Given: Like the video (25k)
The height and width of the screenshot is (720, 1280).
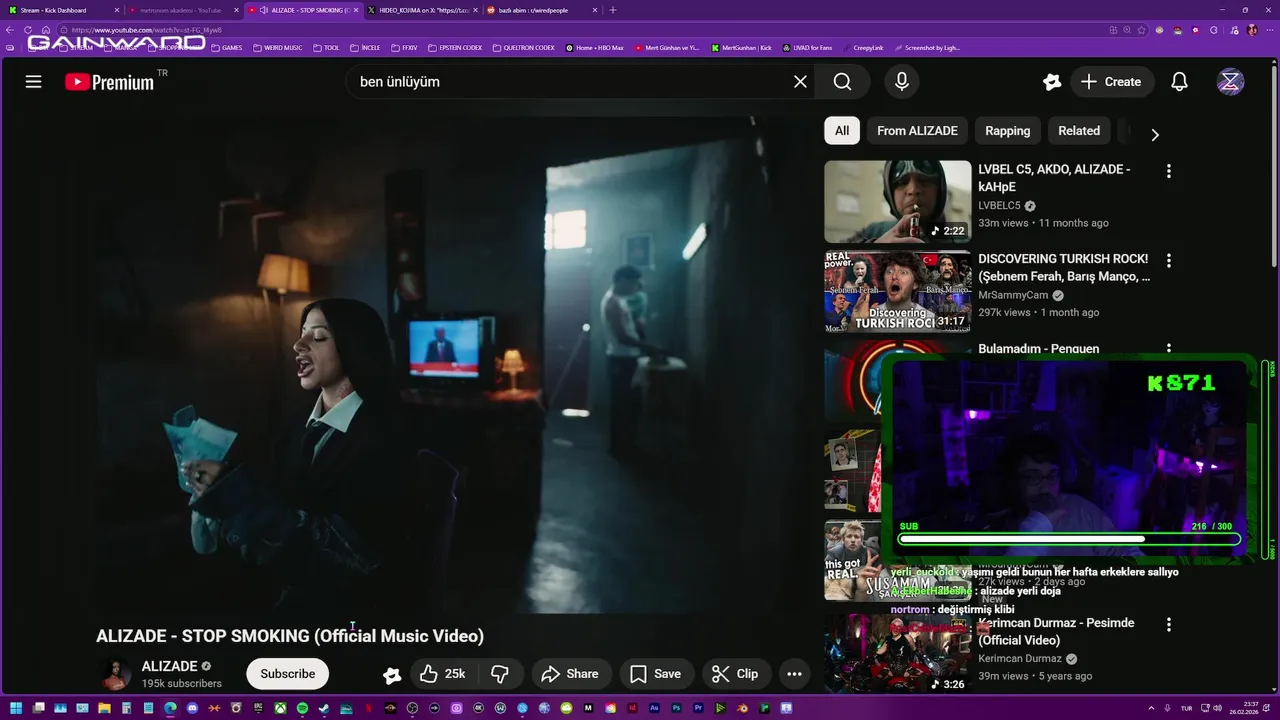Looking at the screenshot, I should [442, 674].
